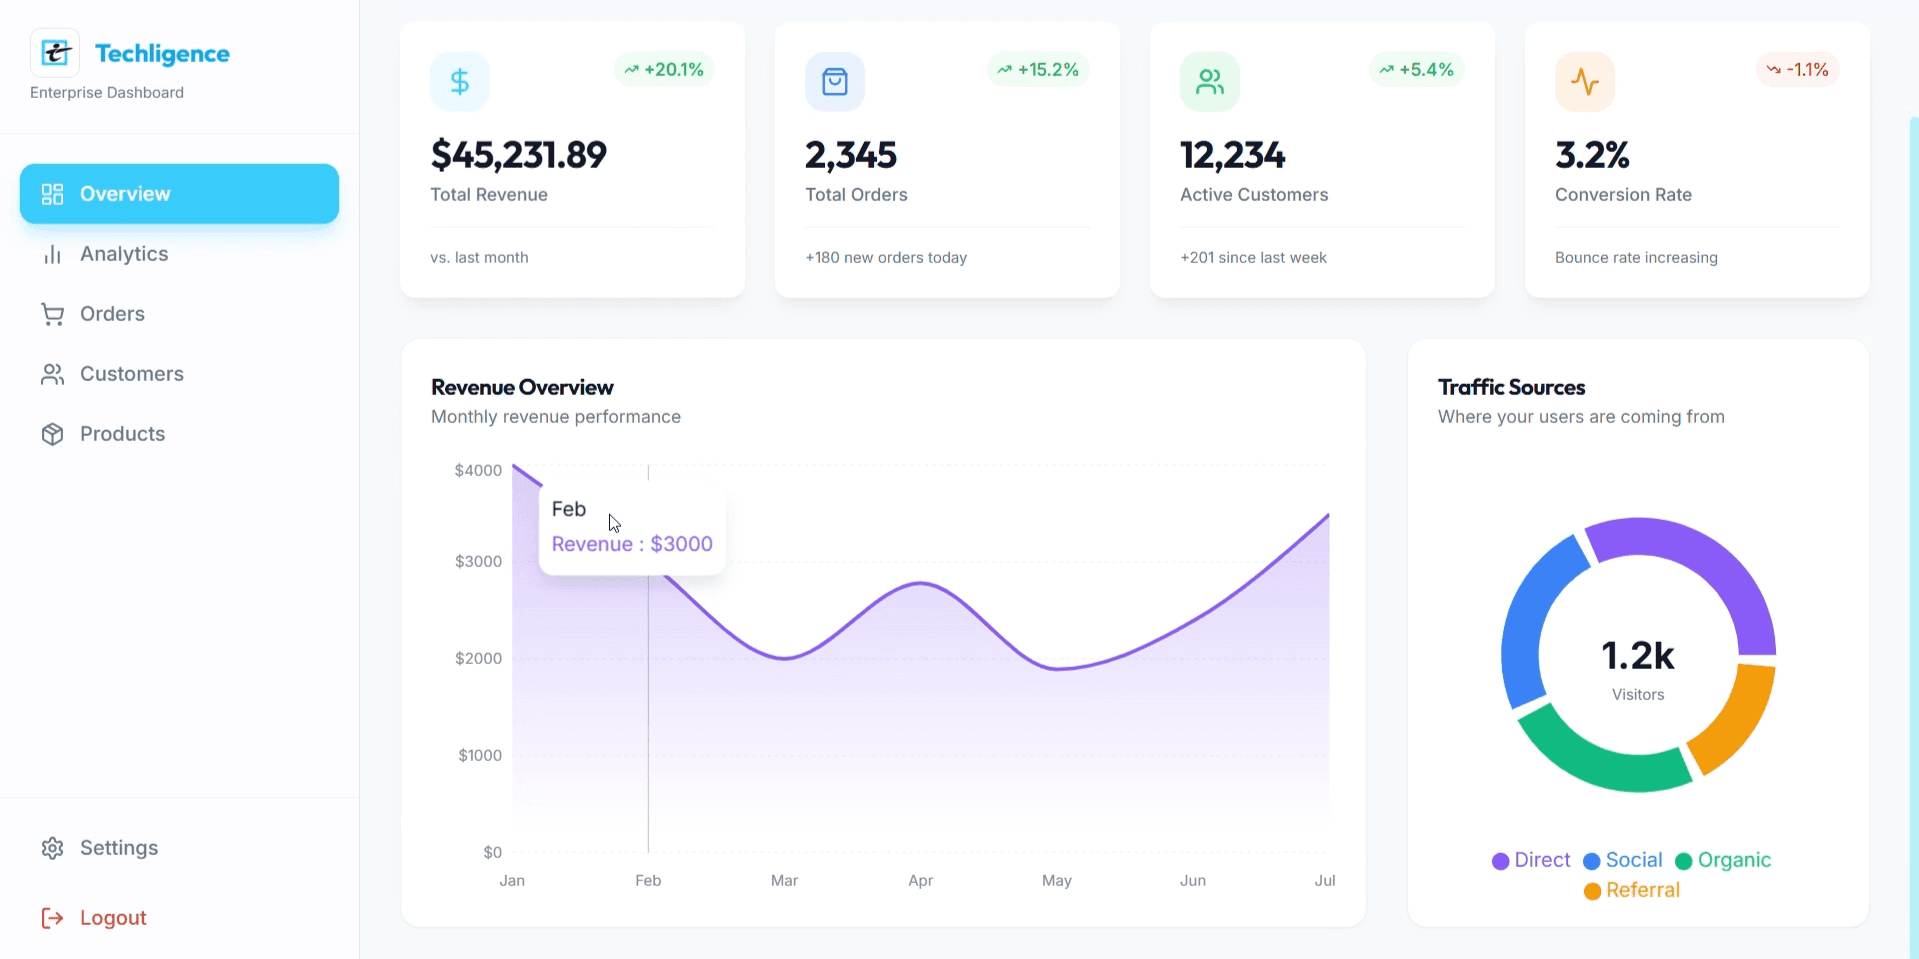This screenshot has height=959, width=1919.
Task: Select the Analytics bar-chart icon in sidebar
Action: 52,254
